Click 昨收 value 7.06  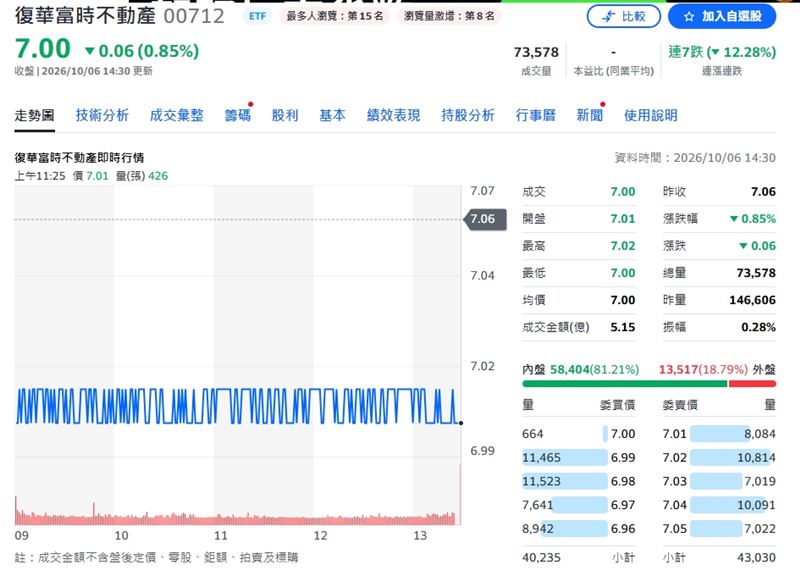click(763, 192)
